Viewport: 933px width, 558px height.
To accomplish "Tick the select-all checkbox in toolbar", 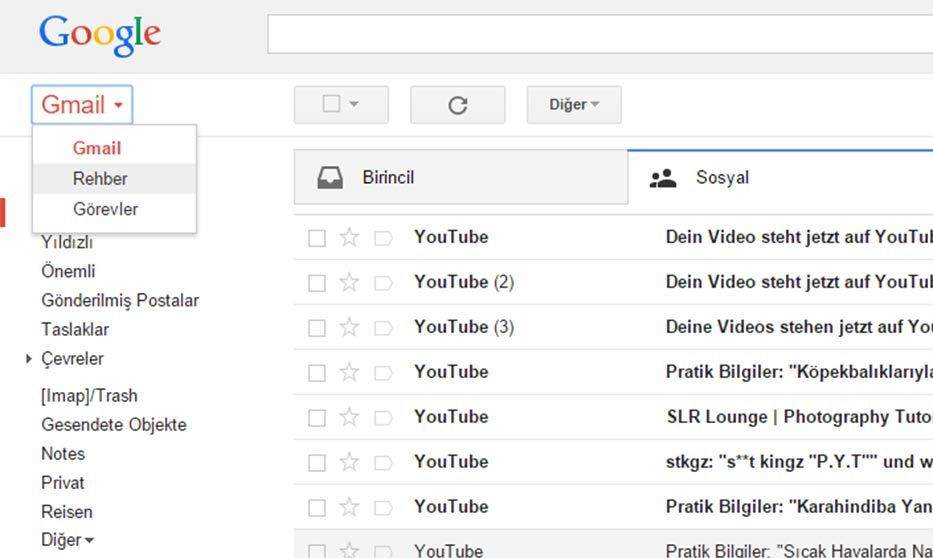I will 331,104.
